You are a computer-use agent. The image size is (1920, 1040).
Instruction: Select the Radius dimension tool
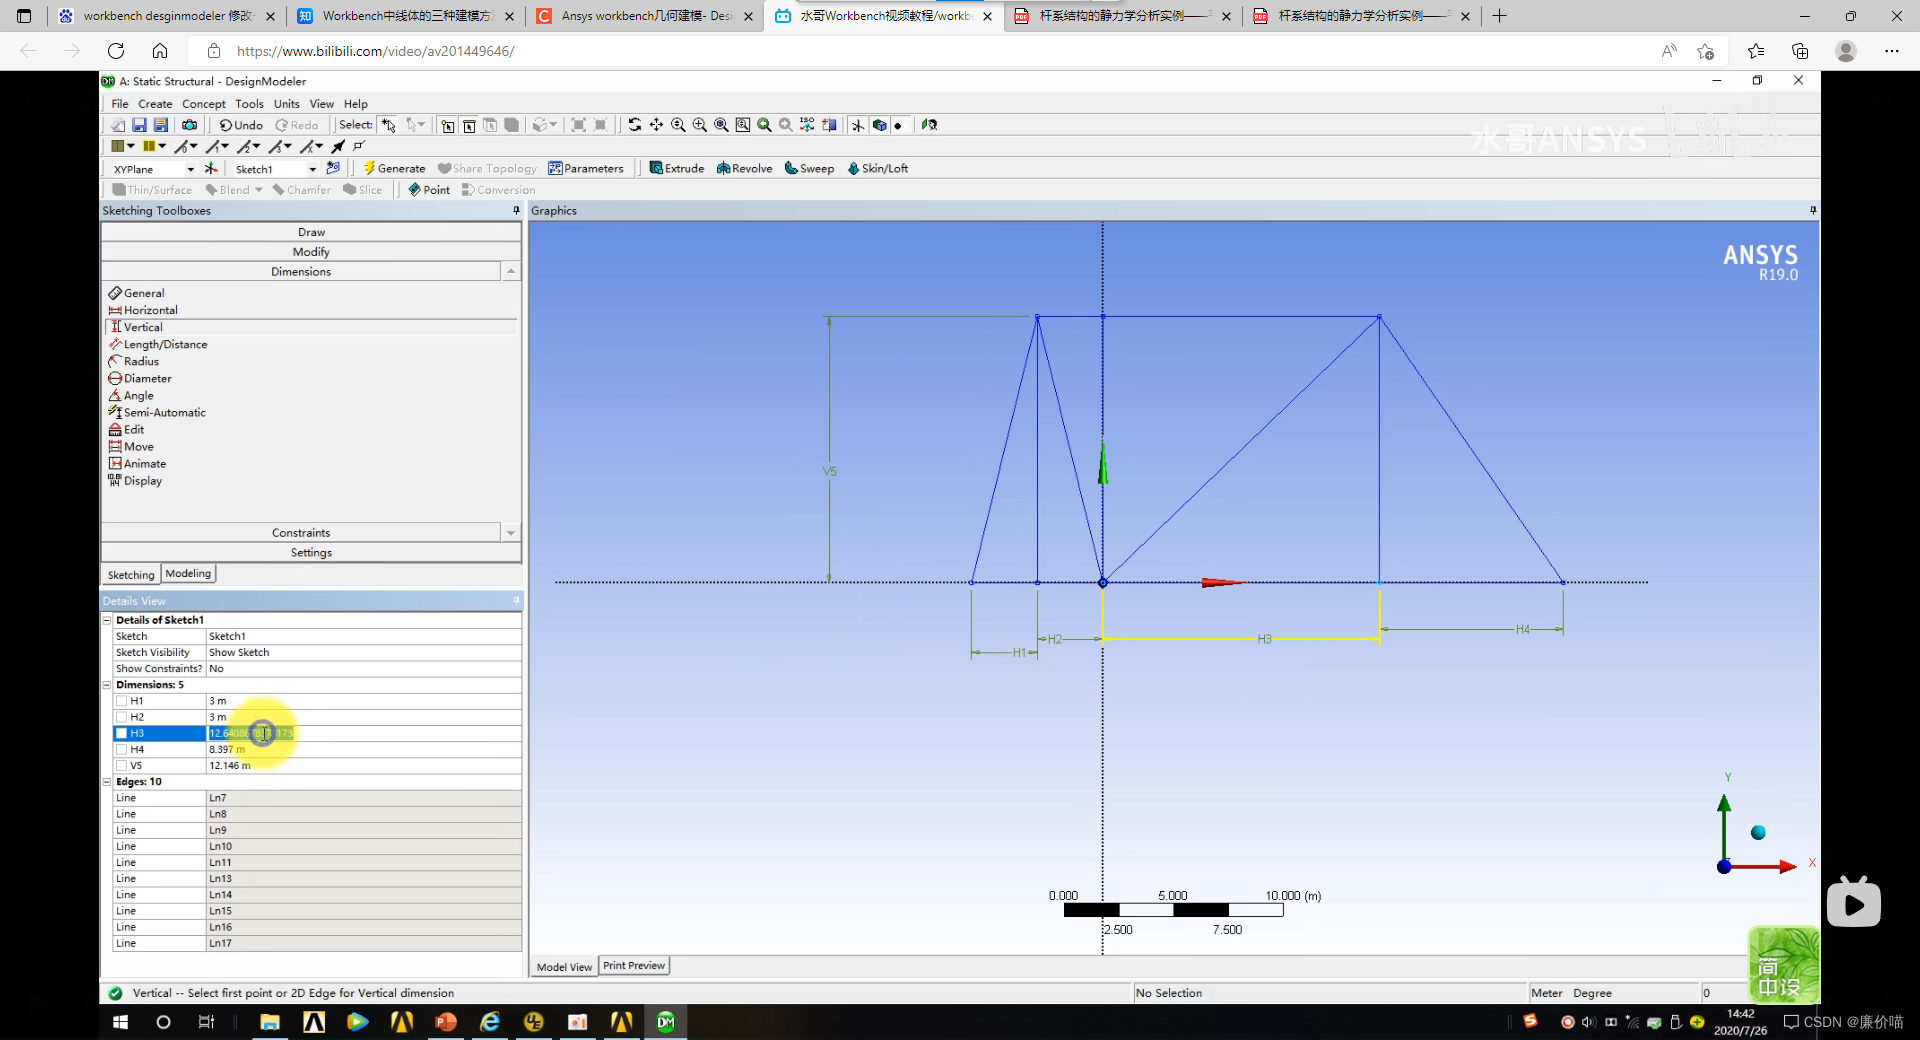tap(134, 361)
